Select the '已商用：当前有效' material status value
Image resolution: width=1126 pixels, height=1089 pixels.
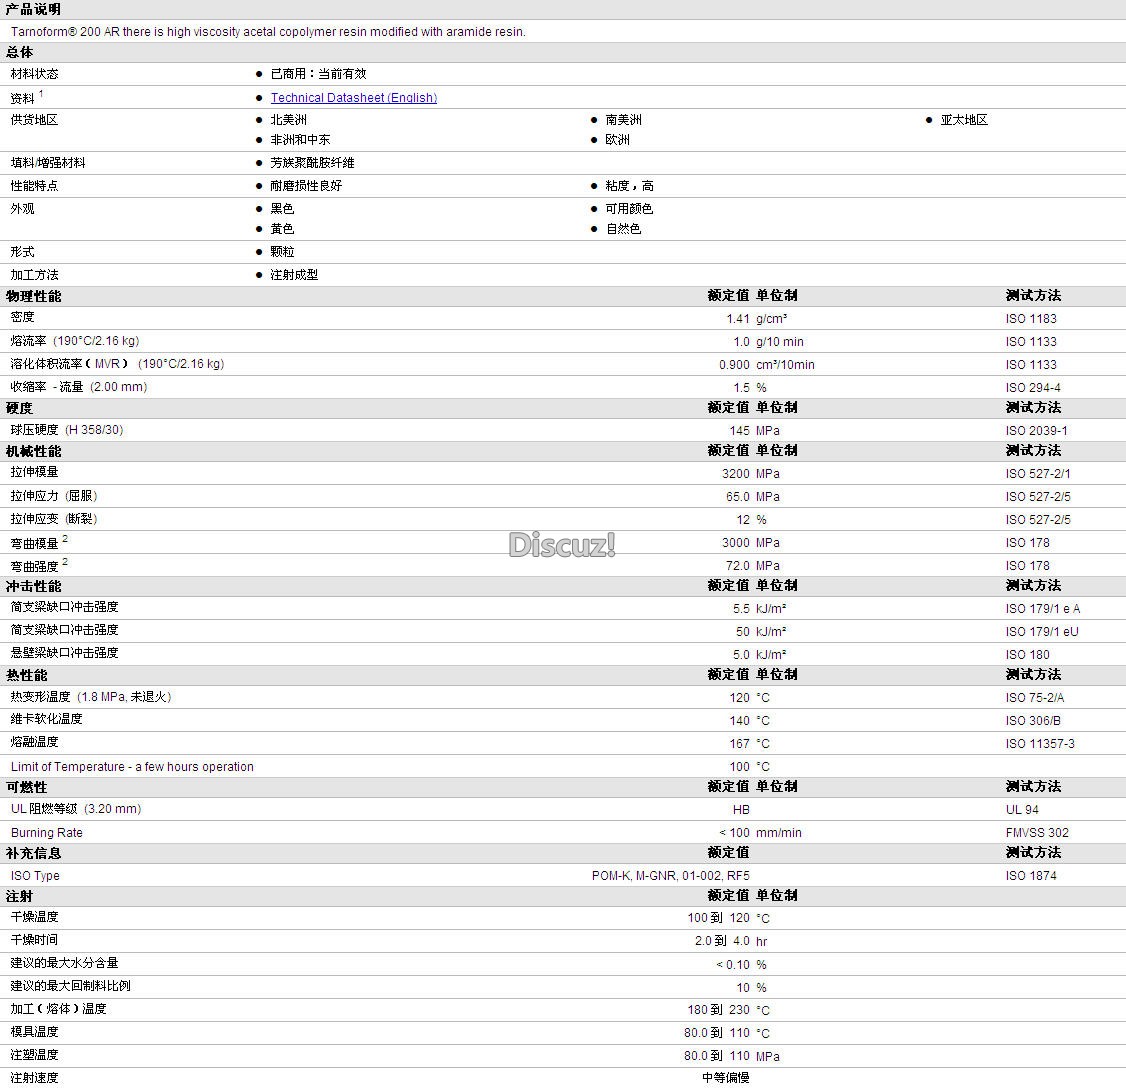coord(318,74)
